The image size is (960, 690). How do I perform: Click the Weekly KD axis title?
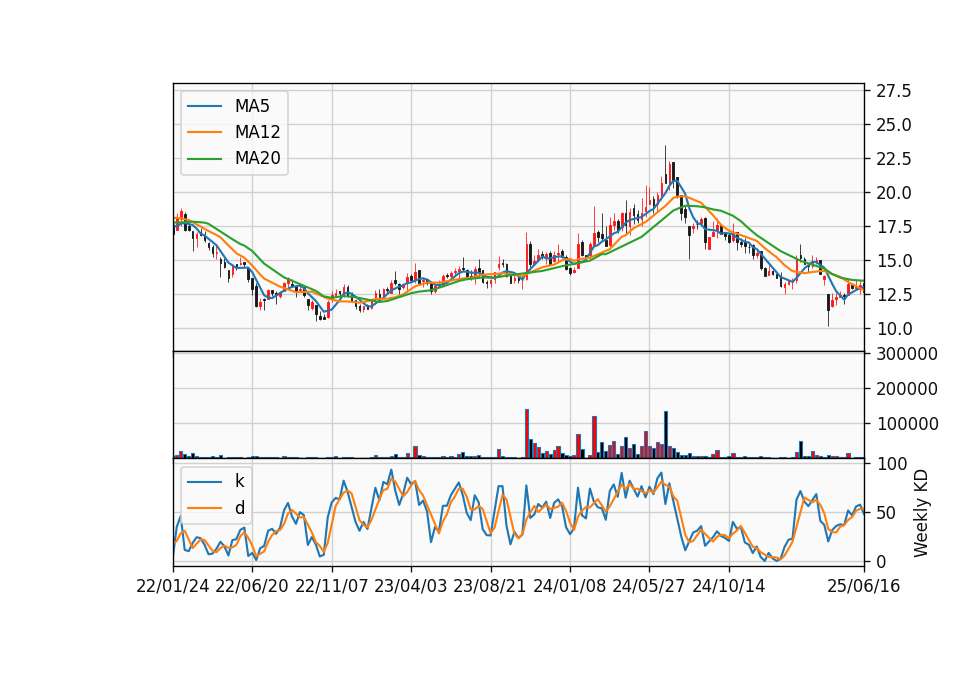[x=920, y=513]
